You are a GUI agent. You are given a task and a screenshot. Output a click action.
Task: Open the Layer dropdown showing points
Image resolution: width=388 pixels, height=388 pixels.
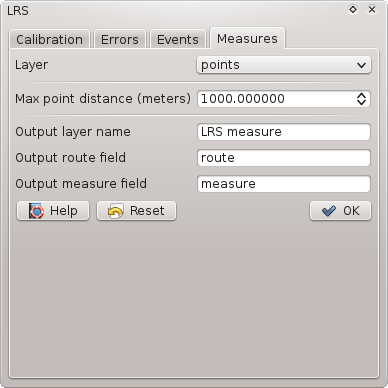[284, 65]
